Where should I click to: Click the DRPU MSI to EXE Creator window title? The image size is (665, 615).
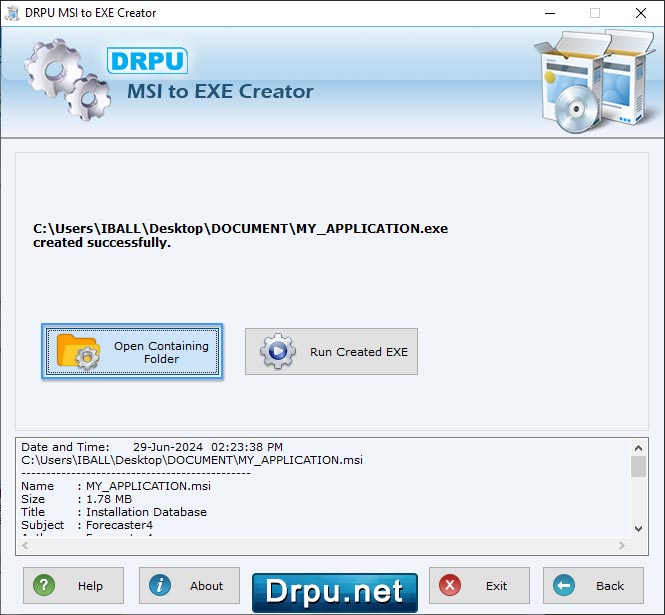[90, 13]
